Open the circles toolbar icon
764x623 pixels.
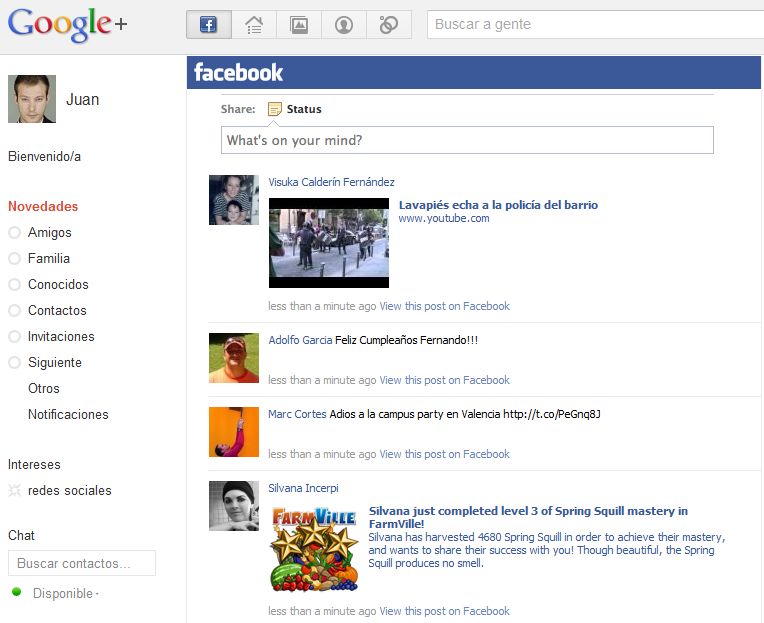[389, 24]
